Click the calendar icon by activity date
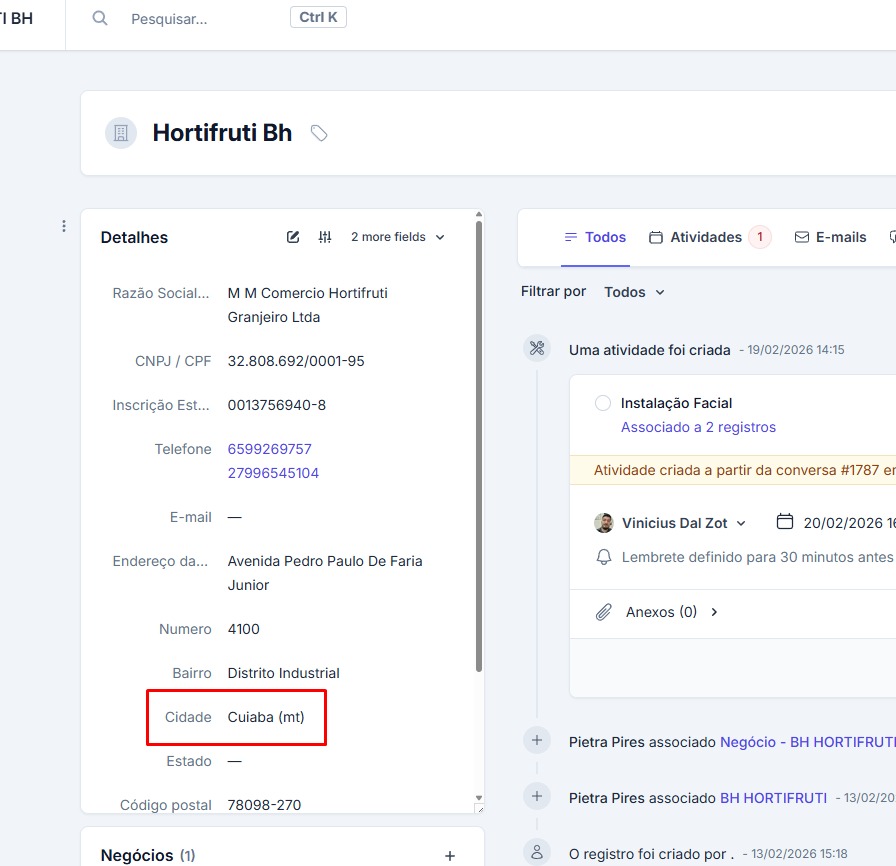 (785, 522)
